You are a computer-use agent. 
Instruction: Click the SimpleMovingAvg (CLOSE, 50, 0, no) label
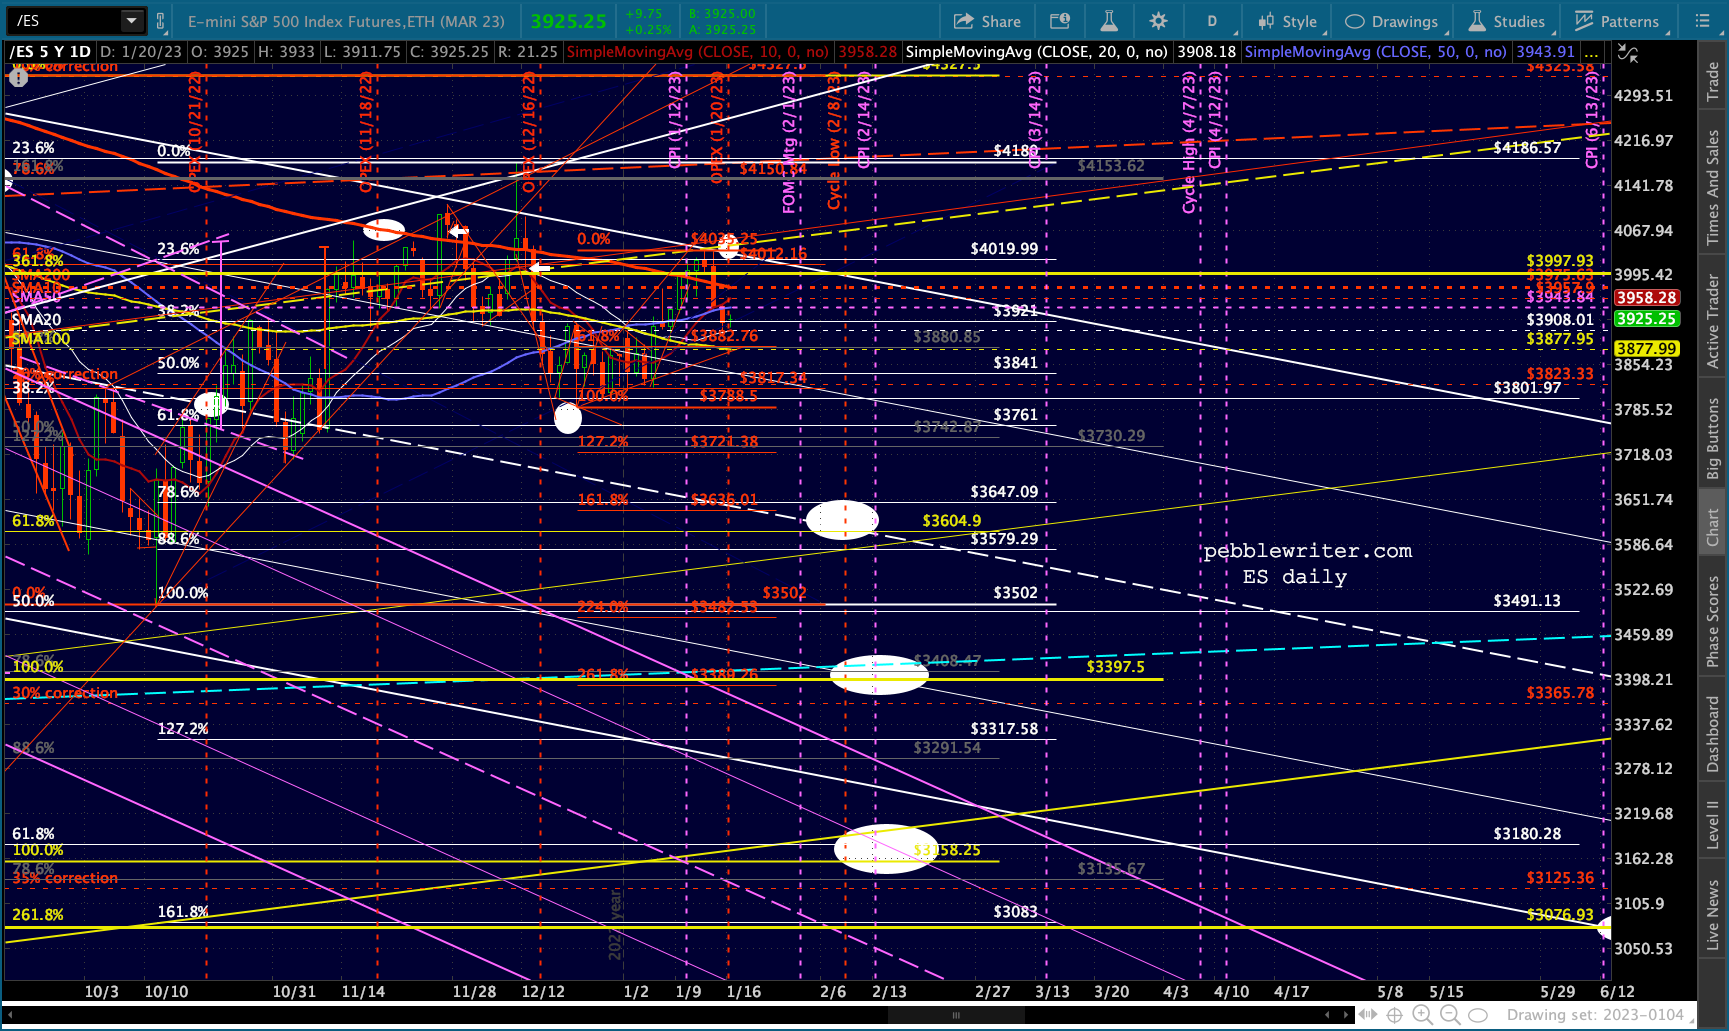(x=1375, y=52)
